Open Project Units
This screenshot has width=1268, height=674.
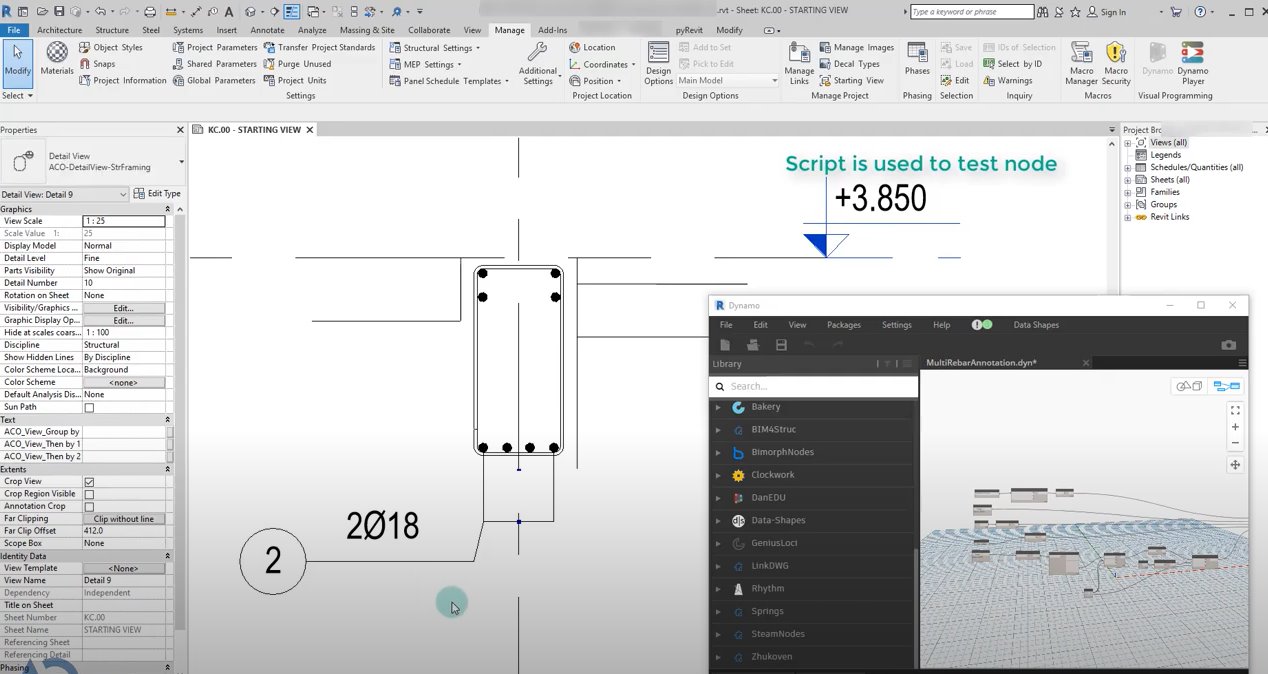[x=295, y=80]
